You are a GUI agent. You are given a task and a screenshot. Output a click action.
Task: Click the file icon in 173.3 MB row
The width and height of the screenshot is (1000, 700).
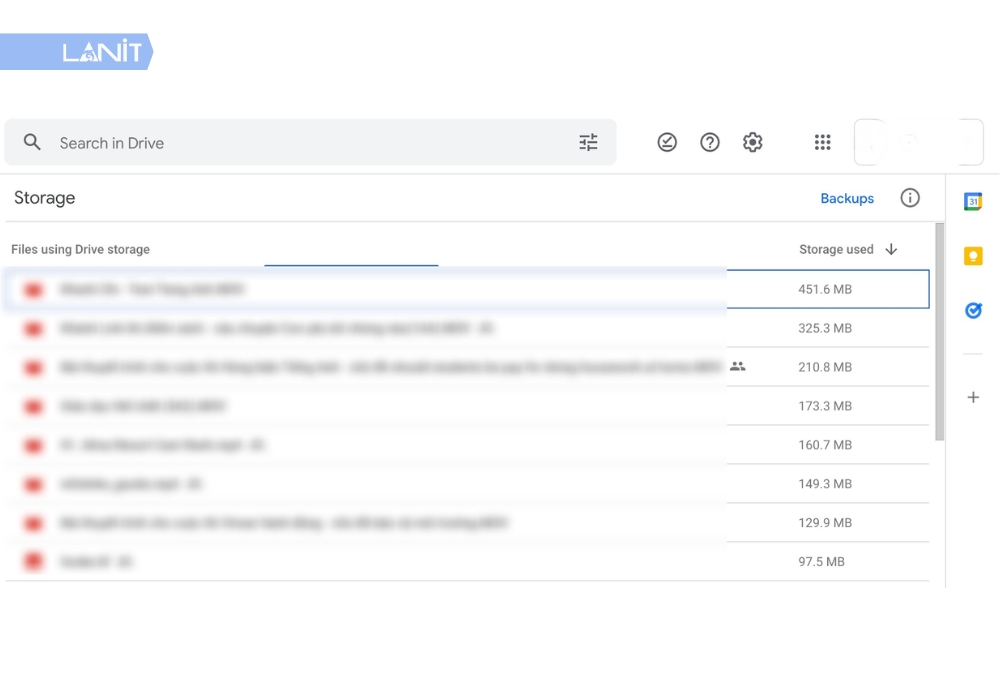33,407
